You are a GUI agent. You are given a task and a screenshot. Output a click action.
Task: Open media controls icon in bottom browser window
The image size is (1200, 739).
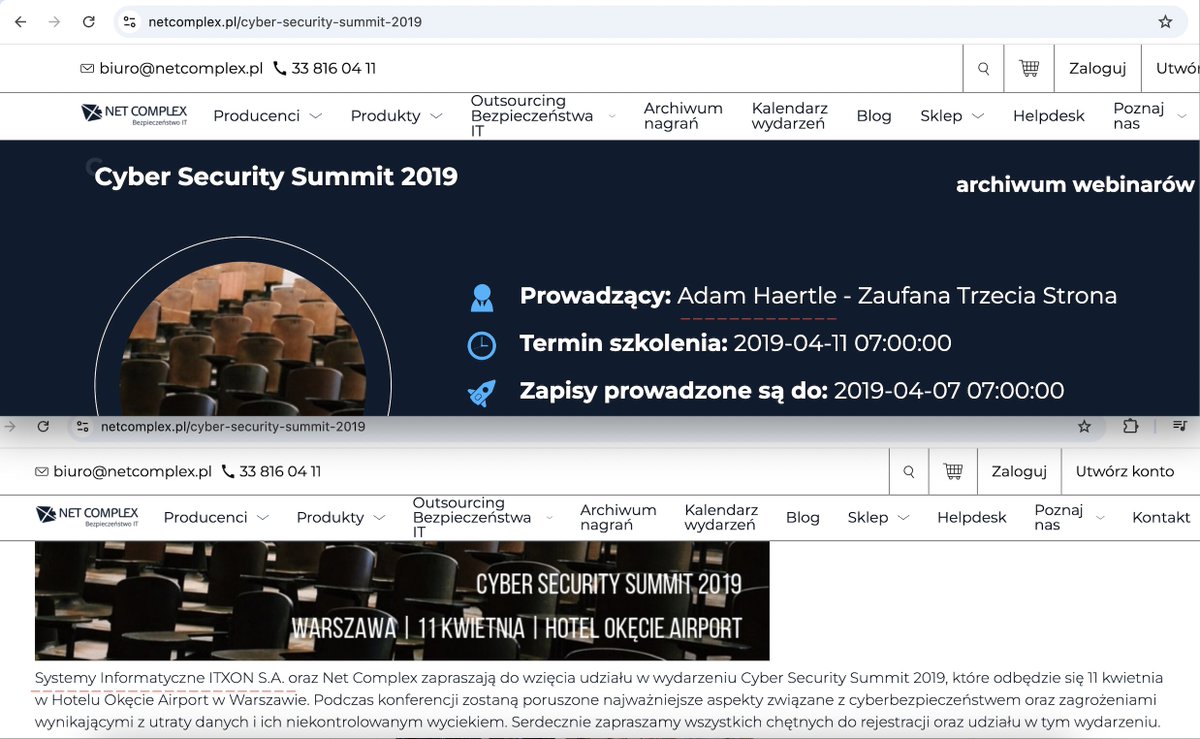(x=1178, y=427)
